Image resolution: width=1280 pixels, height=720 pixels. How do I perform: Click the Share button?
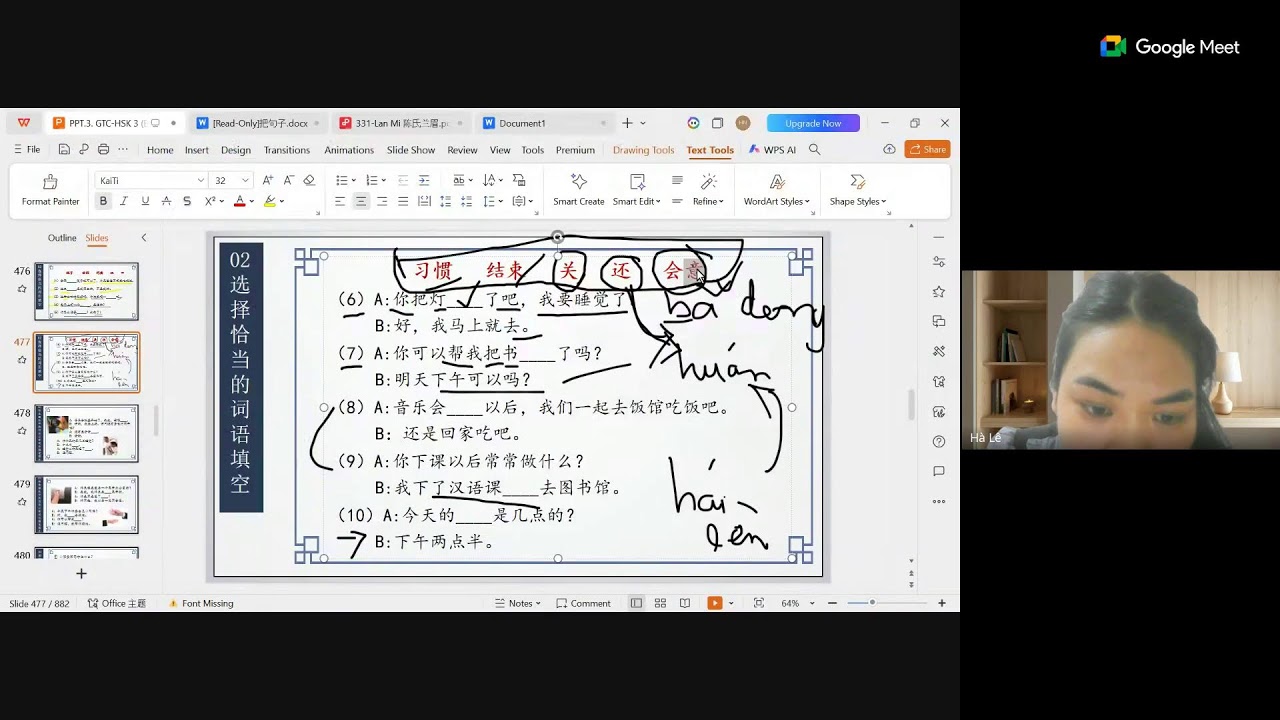(927, 149)
